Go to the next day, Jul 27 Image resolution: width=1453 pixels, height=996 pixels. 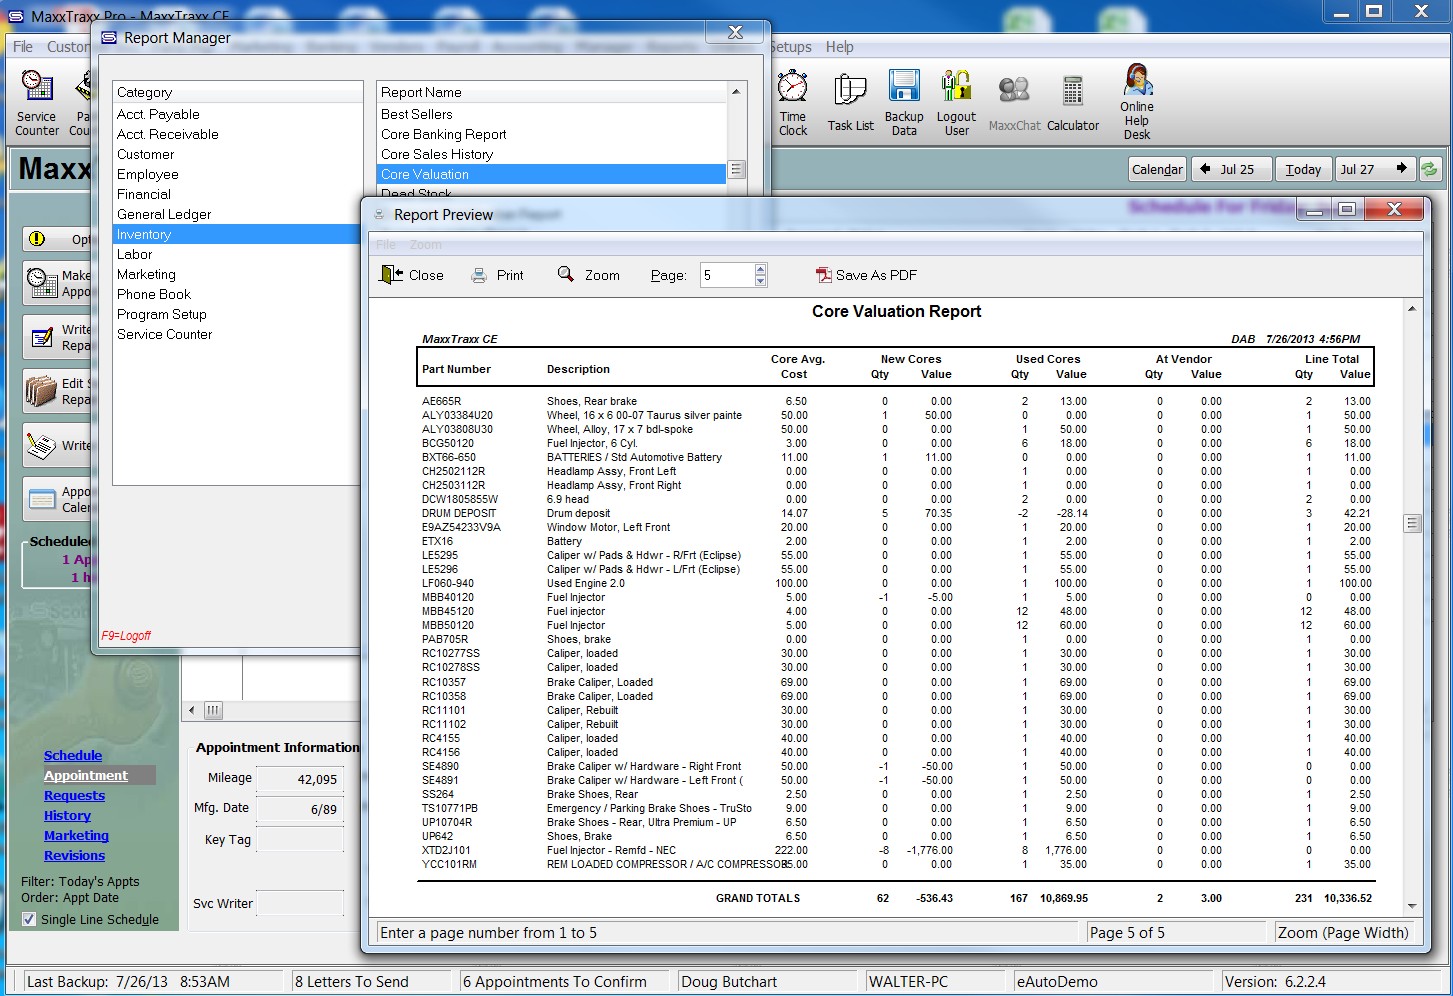[1376, 169]
